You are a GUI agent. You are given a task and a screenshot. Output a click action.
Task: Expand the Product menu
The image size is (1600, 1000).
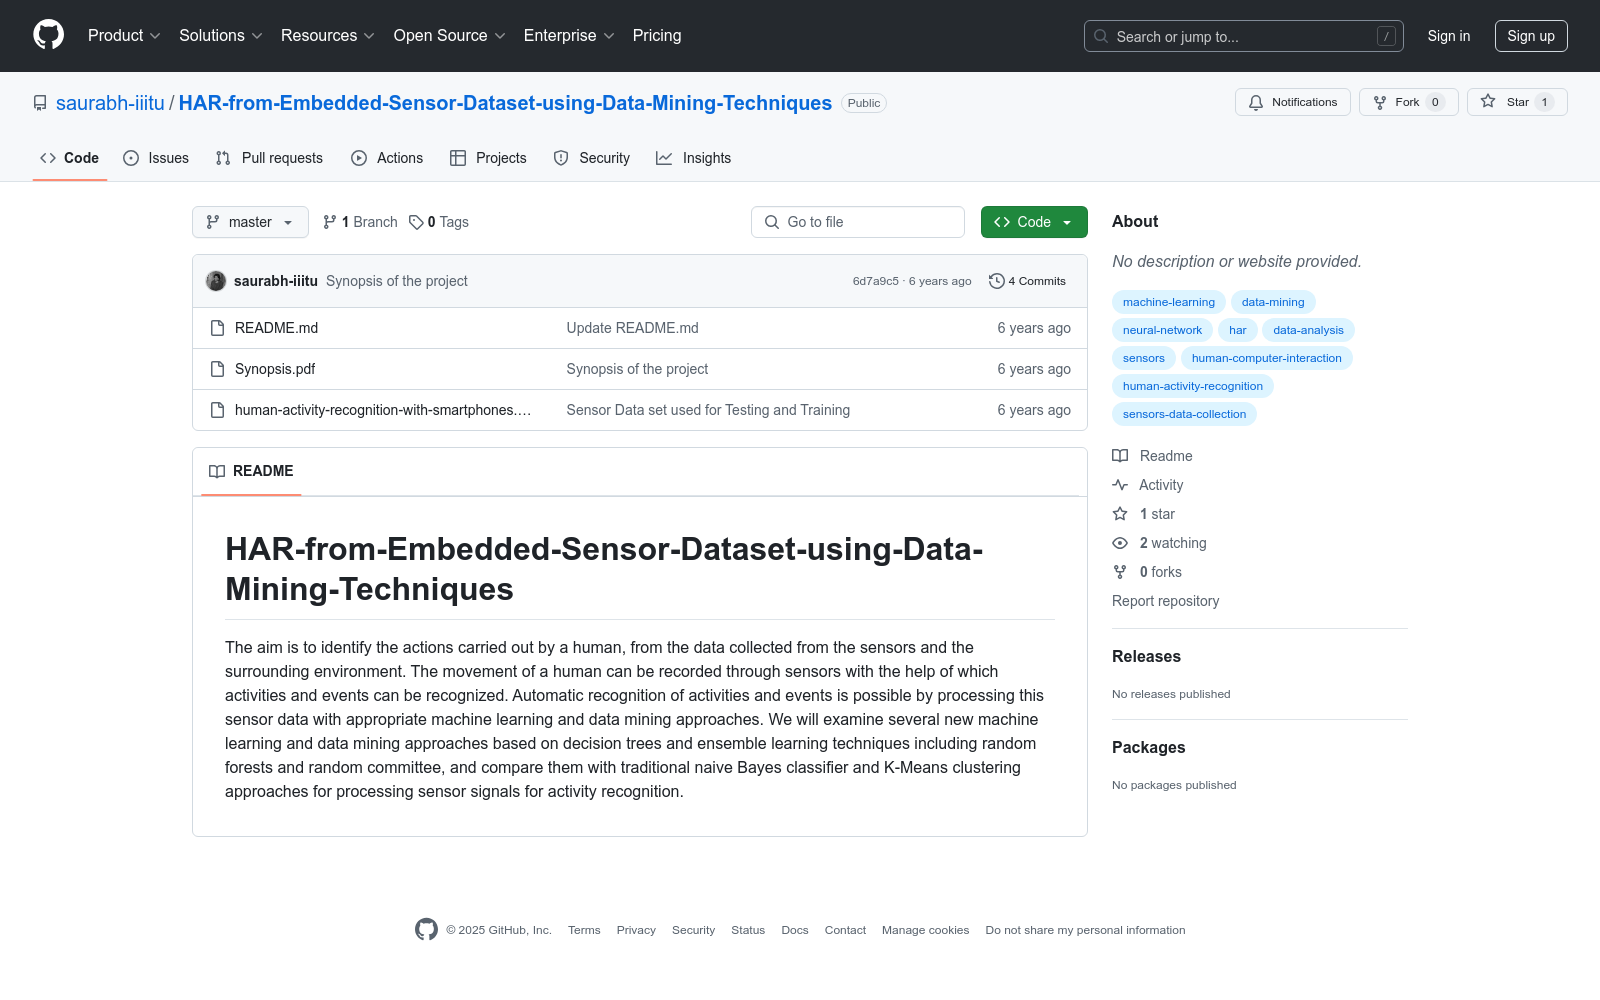pos(124,36)
